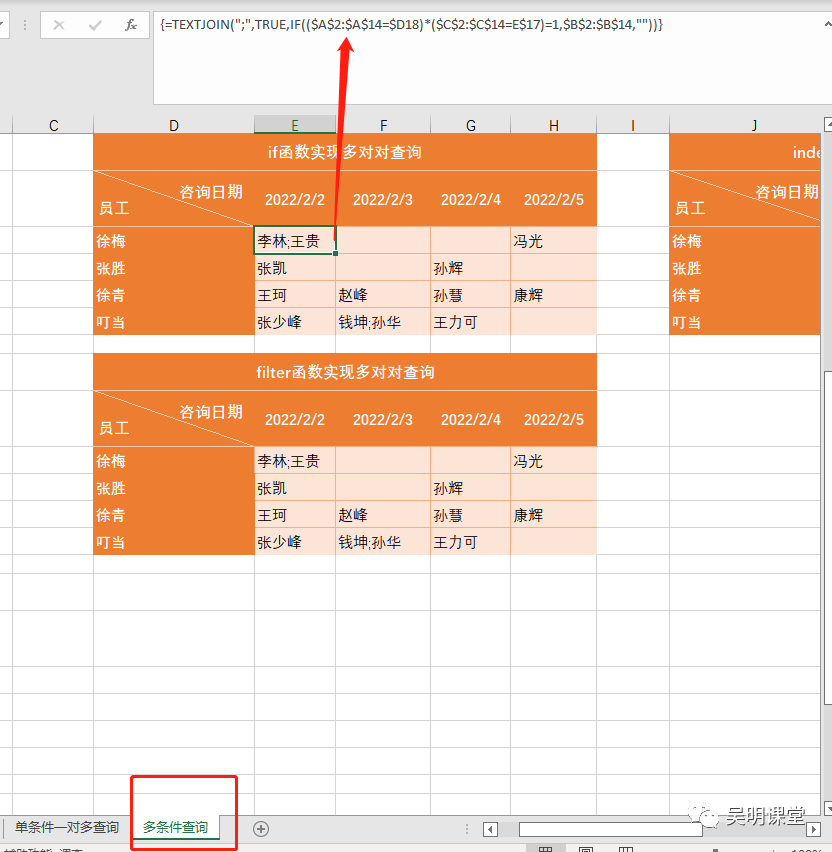The width and height of the screenshot is (832, 852).
Task: Click the vertical scrollbar up arrow
Action: click(828, 124)
